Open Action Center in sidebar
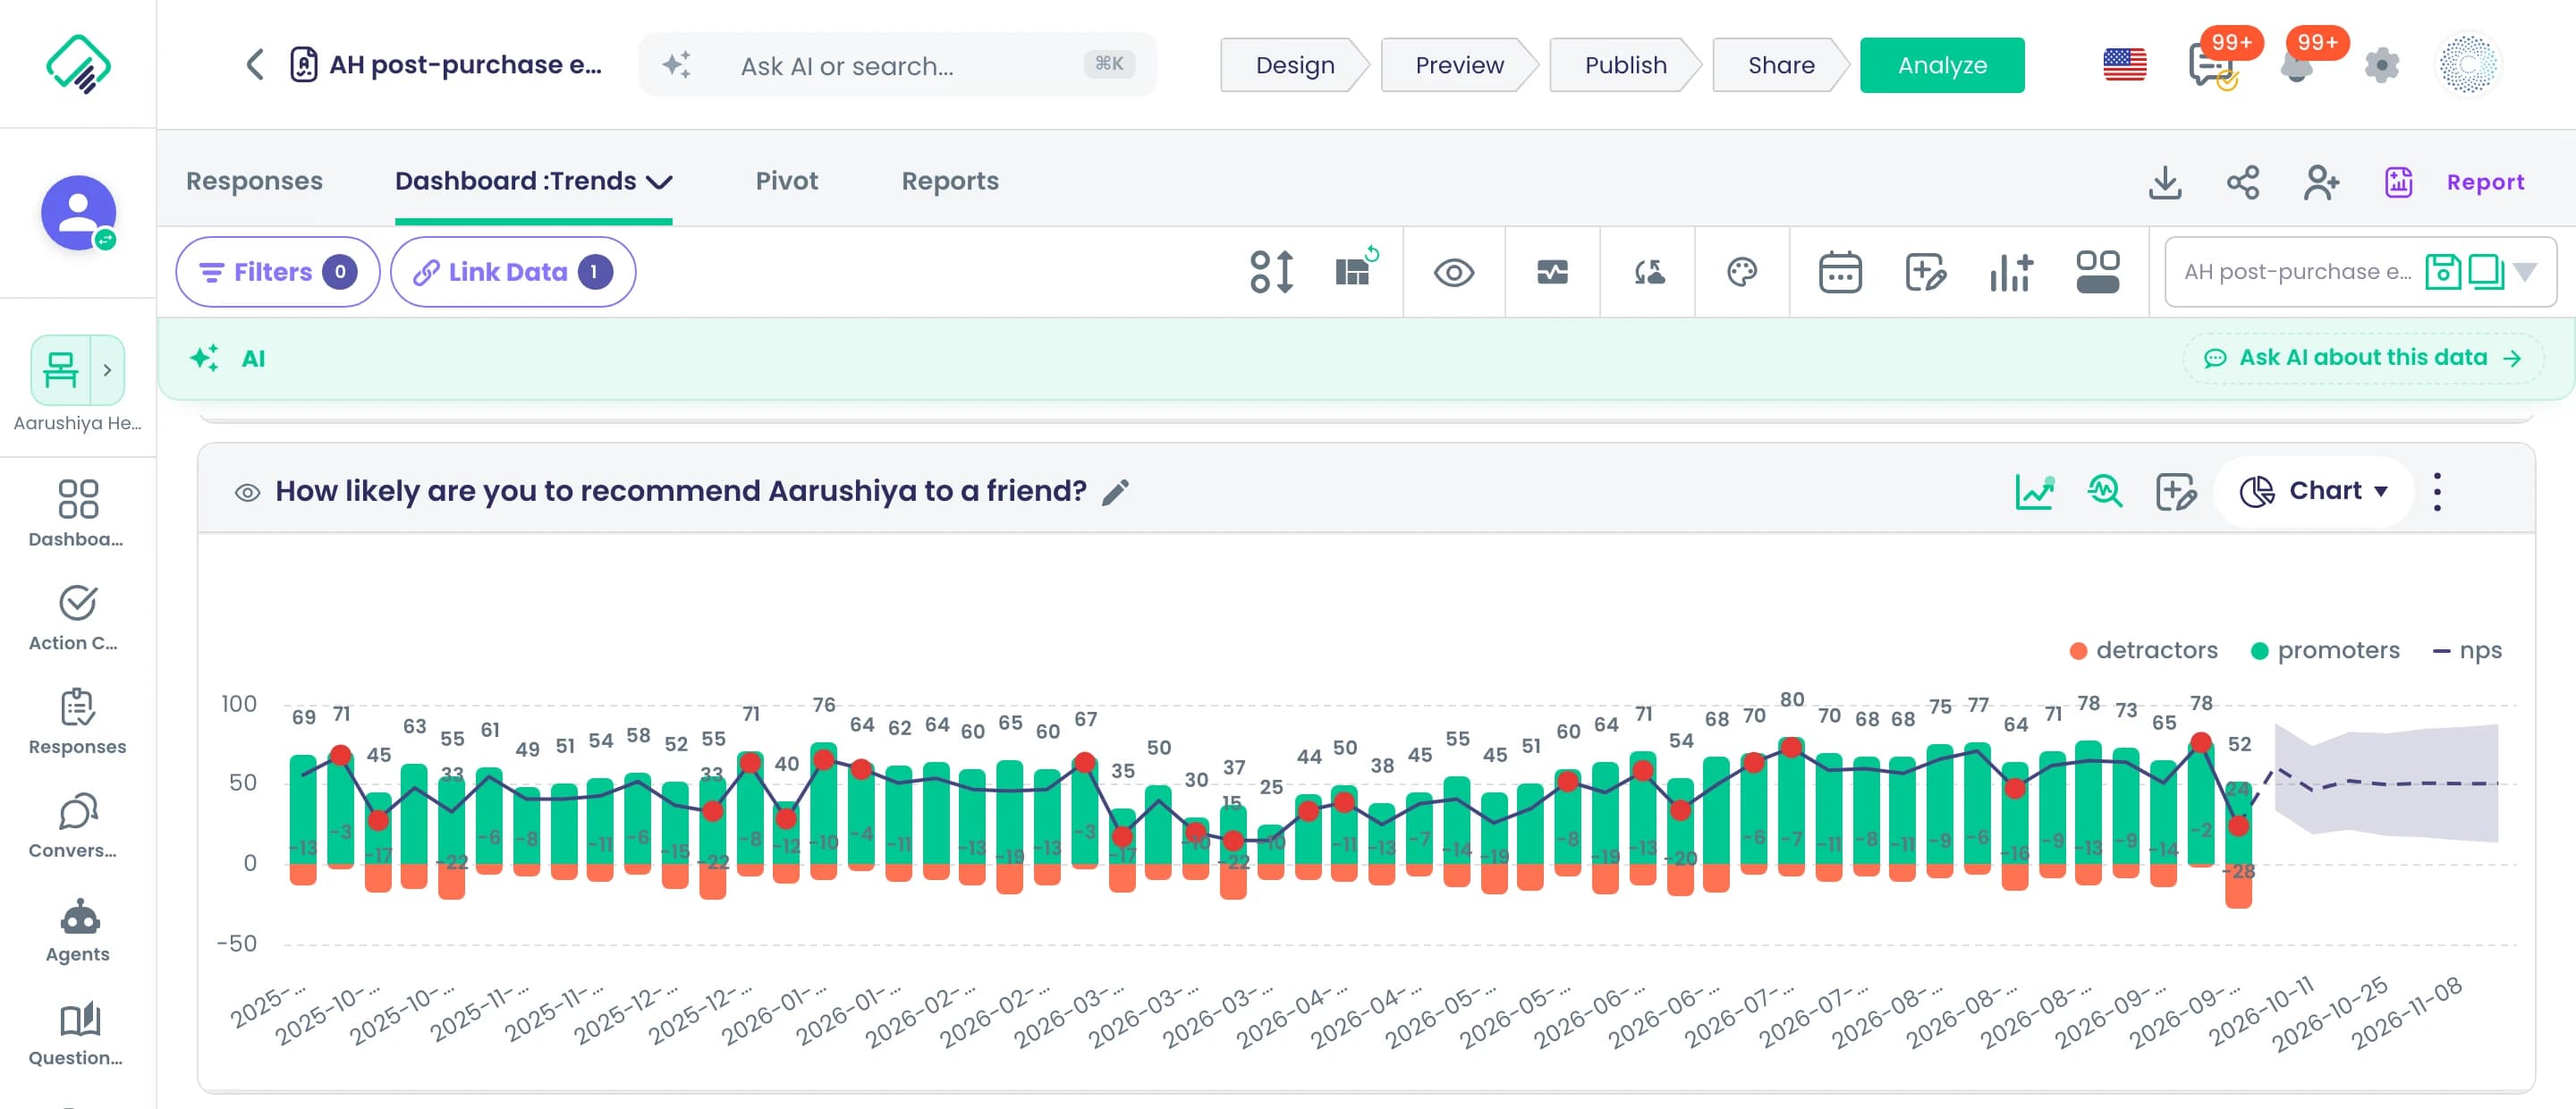The image size is (2576, 1109). tap(78, 619)
